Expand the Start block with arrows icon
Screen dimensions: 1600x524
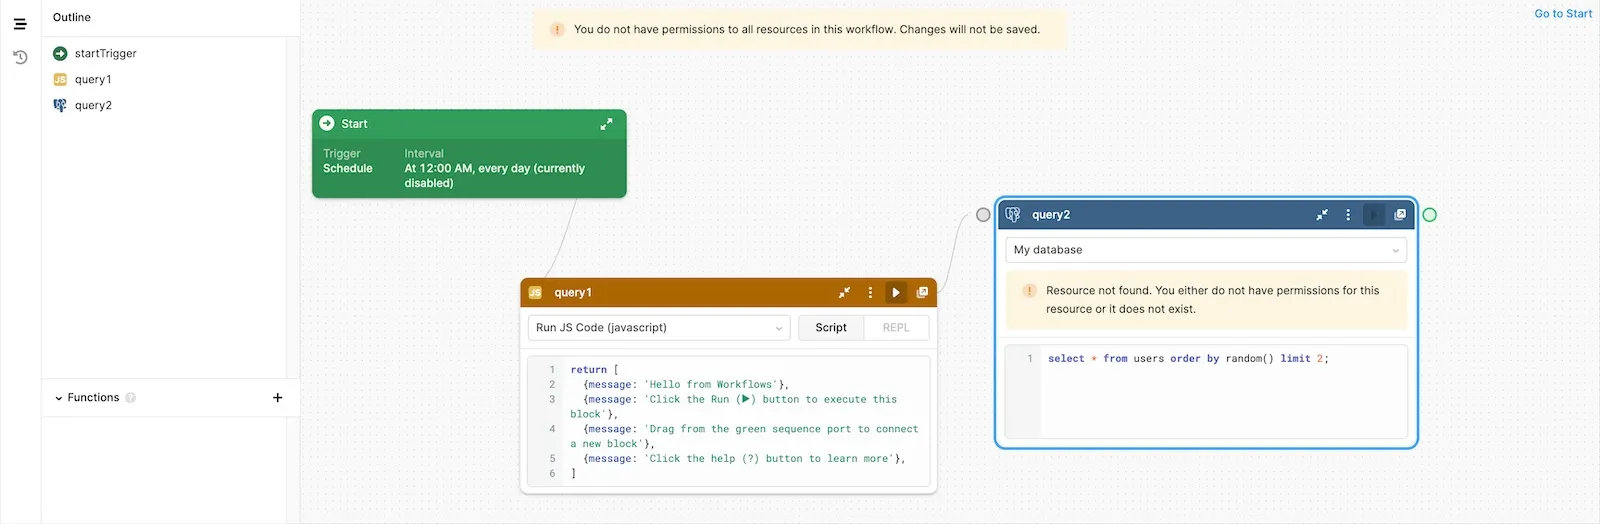coord(606,124)
